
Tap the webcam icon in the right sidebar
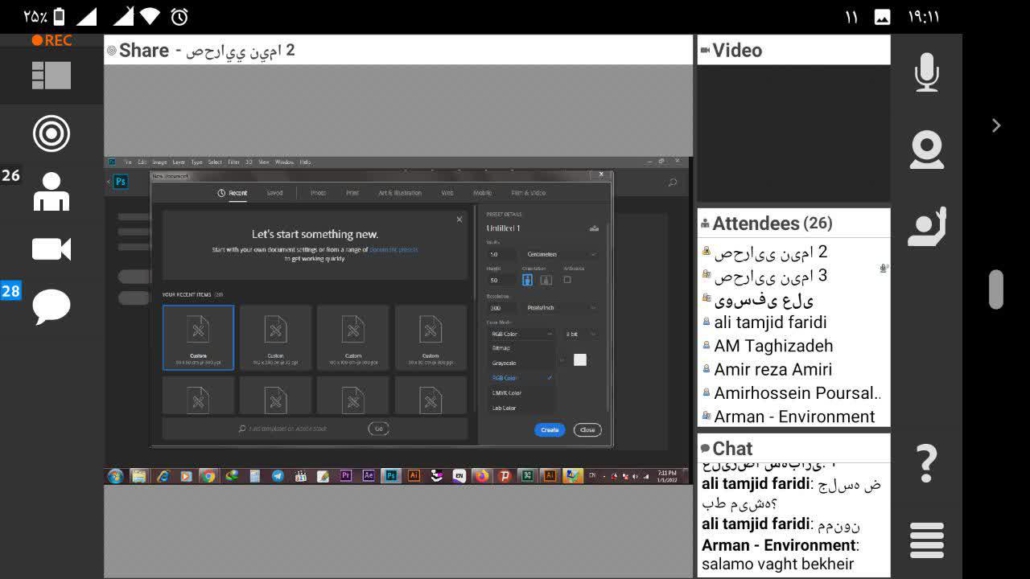click(926, 150)
